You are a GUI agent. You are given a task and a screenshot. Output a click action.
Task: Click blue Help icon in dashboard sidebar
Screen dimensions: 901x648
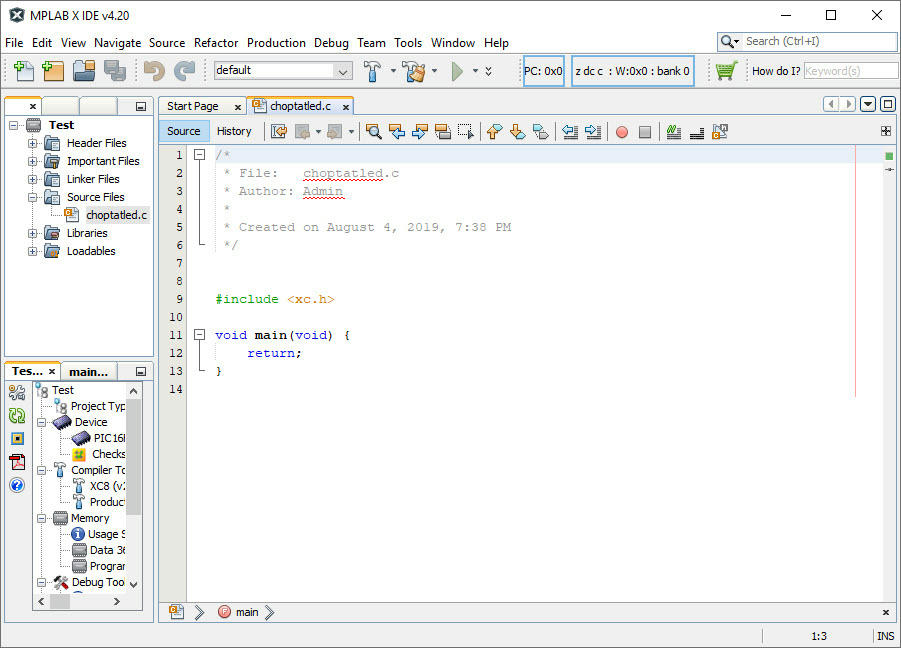[17, 485]
